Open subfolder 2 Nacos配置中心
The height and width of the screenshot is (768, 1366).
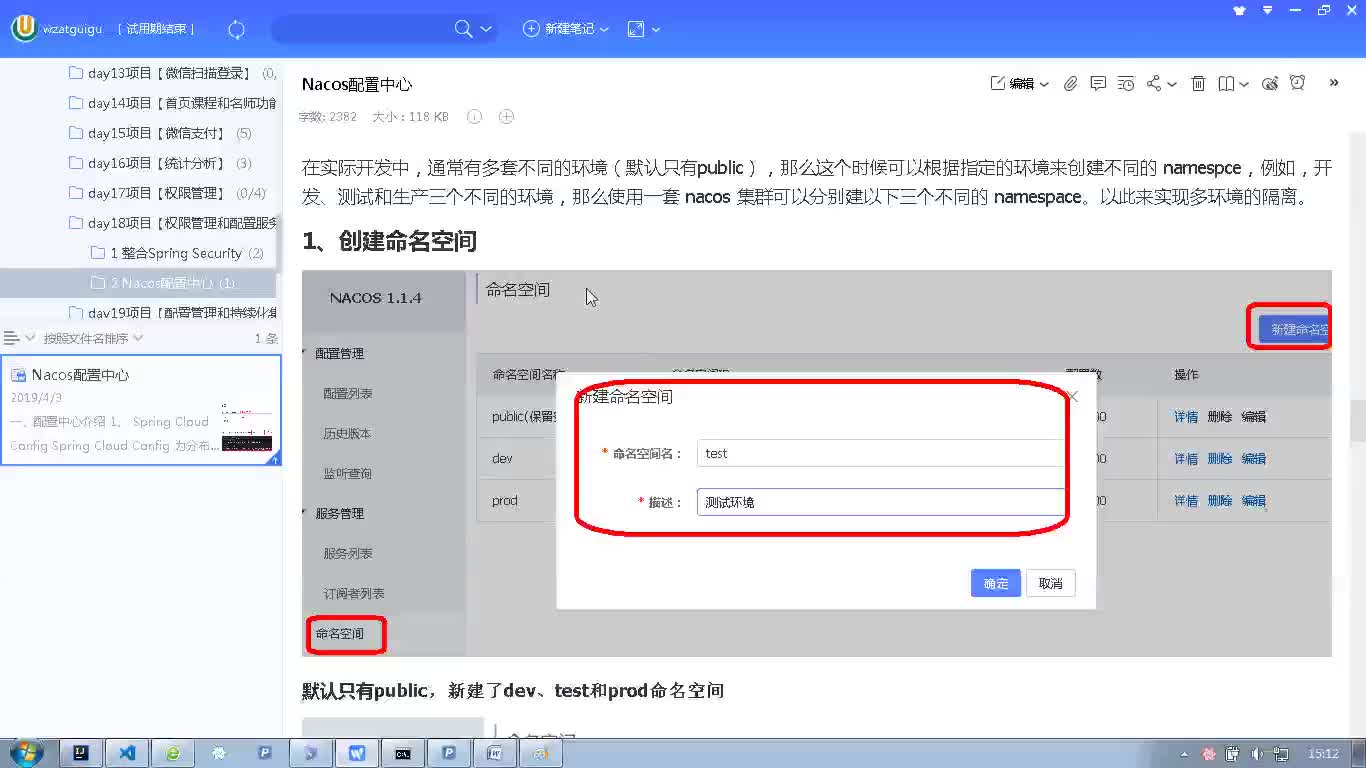click(x=163, y=283)
